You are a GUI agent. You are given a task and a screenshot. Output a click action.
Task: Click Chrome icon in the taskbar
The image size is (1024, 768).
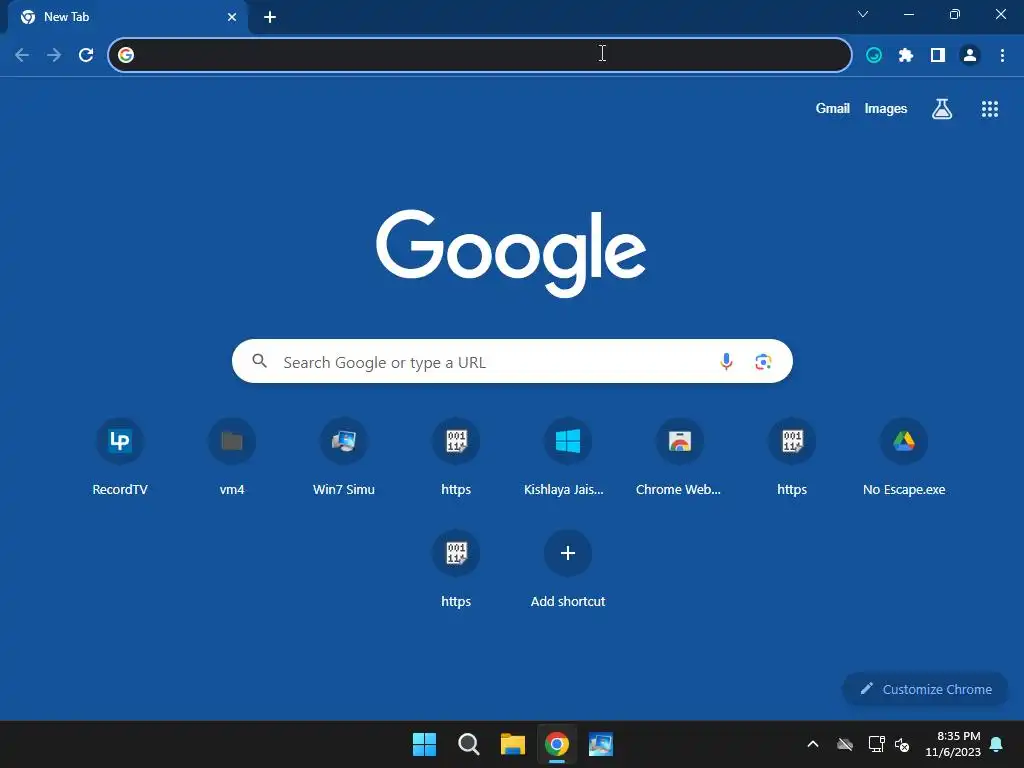[x=556, y=744]
